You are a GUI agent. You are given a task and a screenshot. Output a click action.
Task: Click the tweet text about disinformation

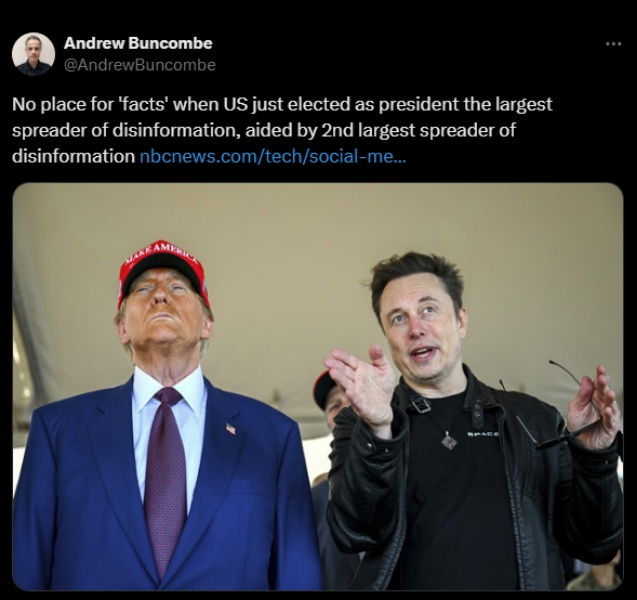tap(282, 130)
